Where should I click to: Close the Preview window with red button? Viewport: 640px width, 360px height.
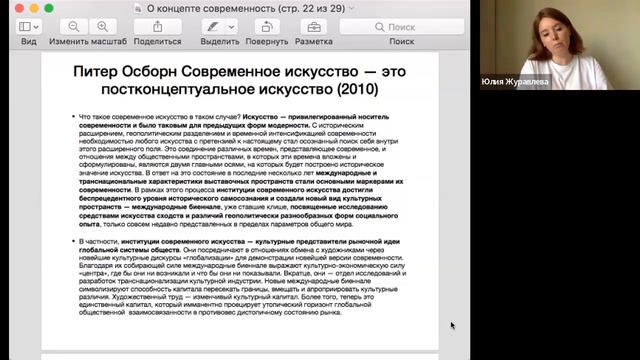click(x=19, y=8)
